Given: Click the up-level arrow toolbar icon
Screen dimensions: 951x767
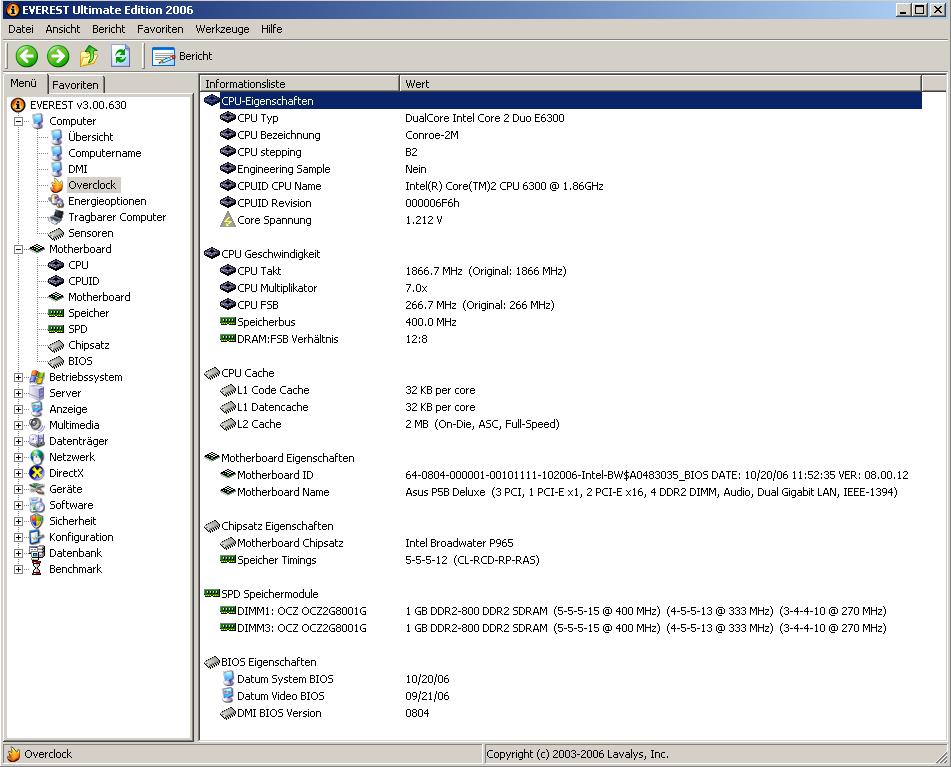Looking at the screenshot, I should pos(89,56).
